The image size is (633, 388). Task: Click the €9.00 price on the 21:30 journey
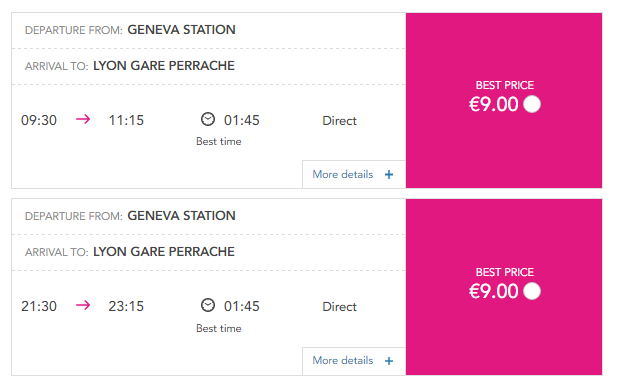click(x=493, y=291)
